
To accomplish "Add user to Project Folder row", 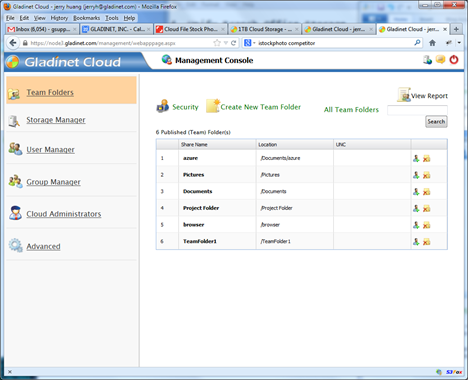I will coord(416,208).
